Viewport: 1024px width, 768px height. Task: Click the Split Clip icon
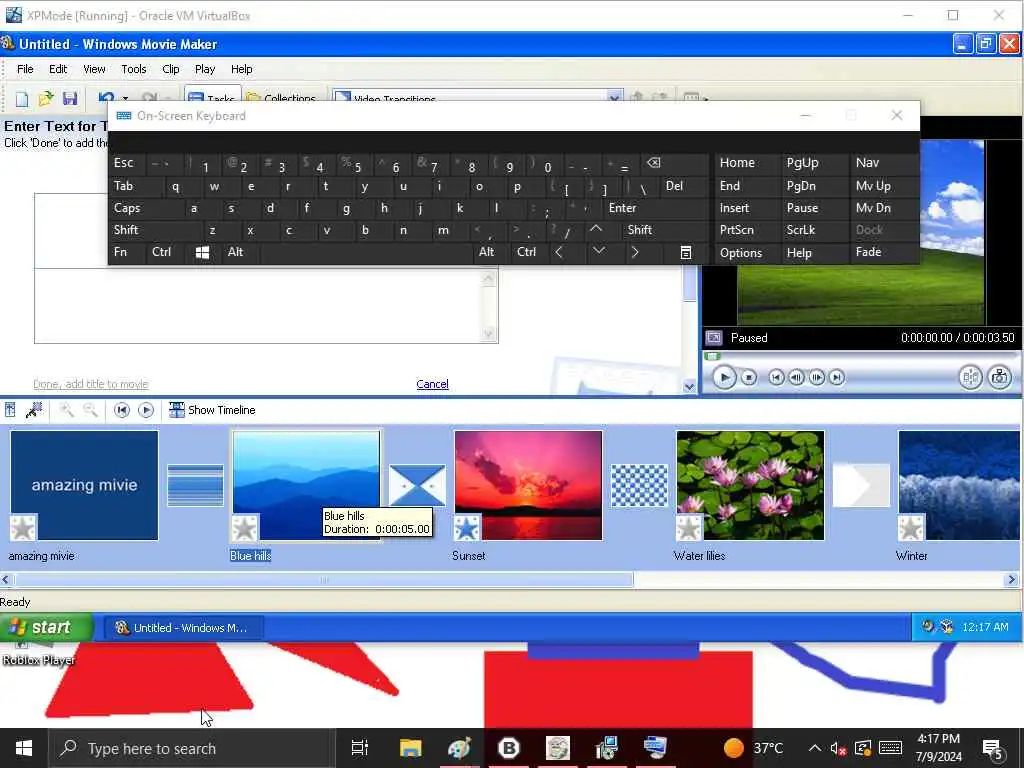(x=970, y=377)
